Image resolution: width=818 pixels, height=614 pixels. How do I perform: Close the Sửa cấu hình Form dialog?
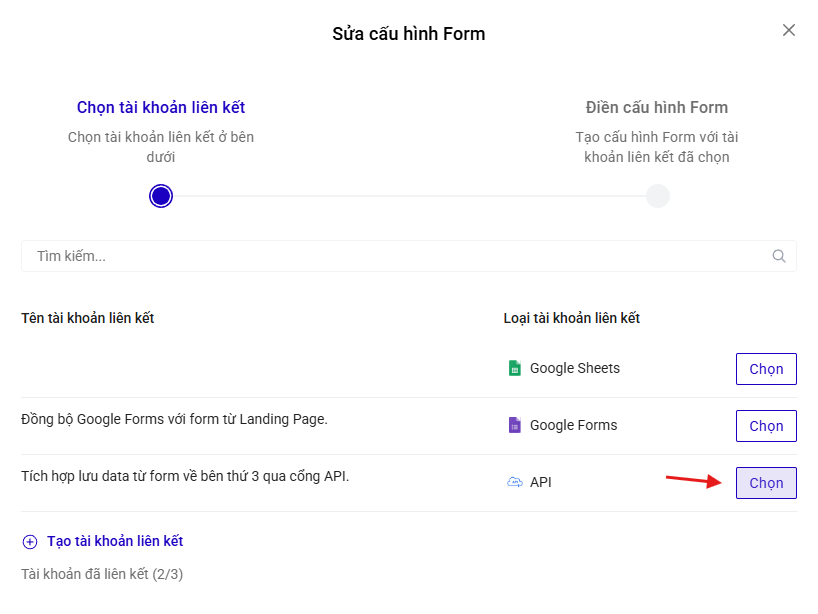[788, 30]
